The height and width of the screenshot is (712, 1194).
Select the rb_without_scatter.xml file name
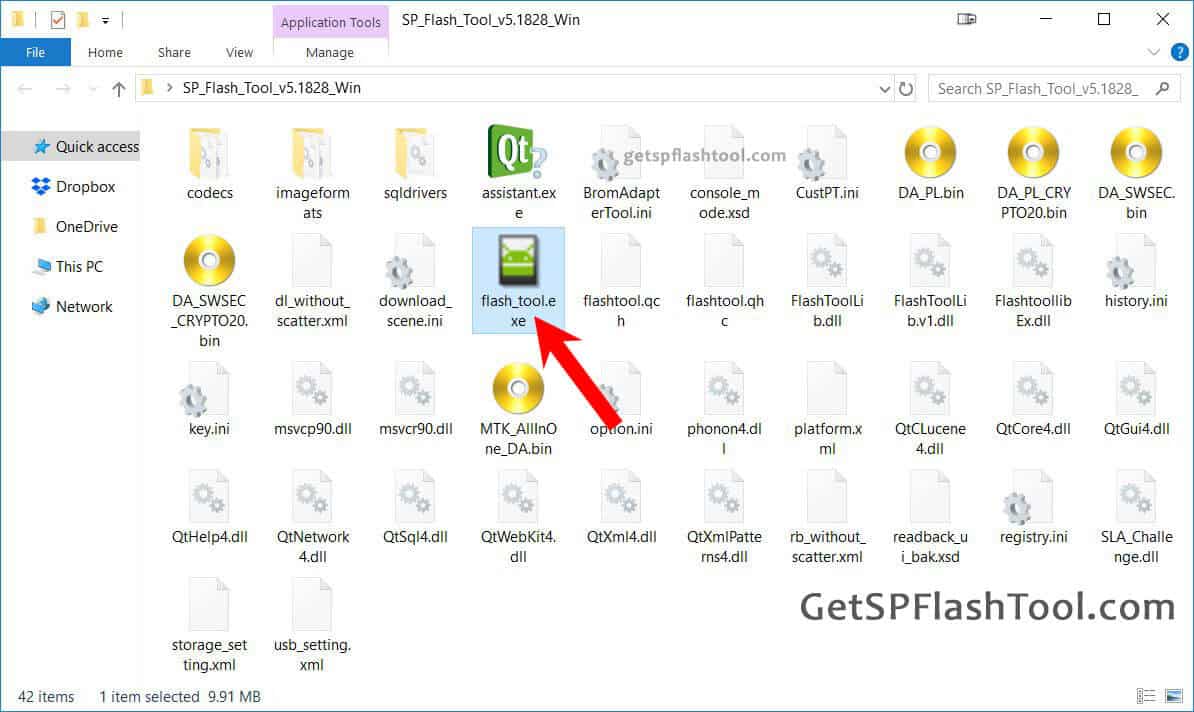(827, 547)
